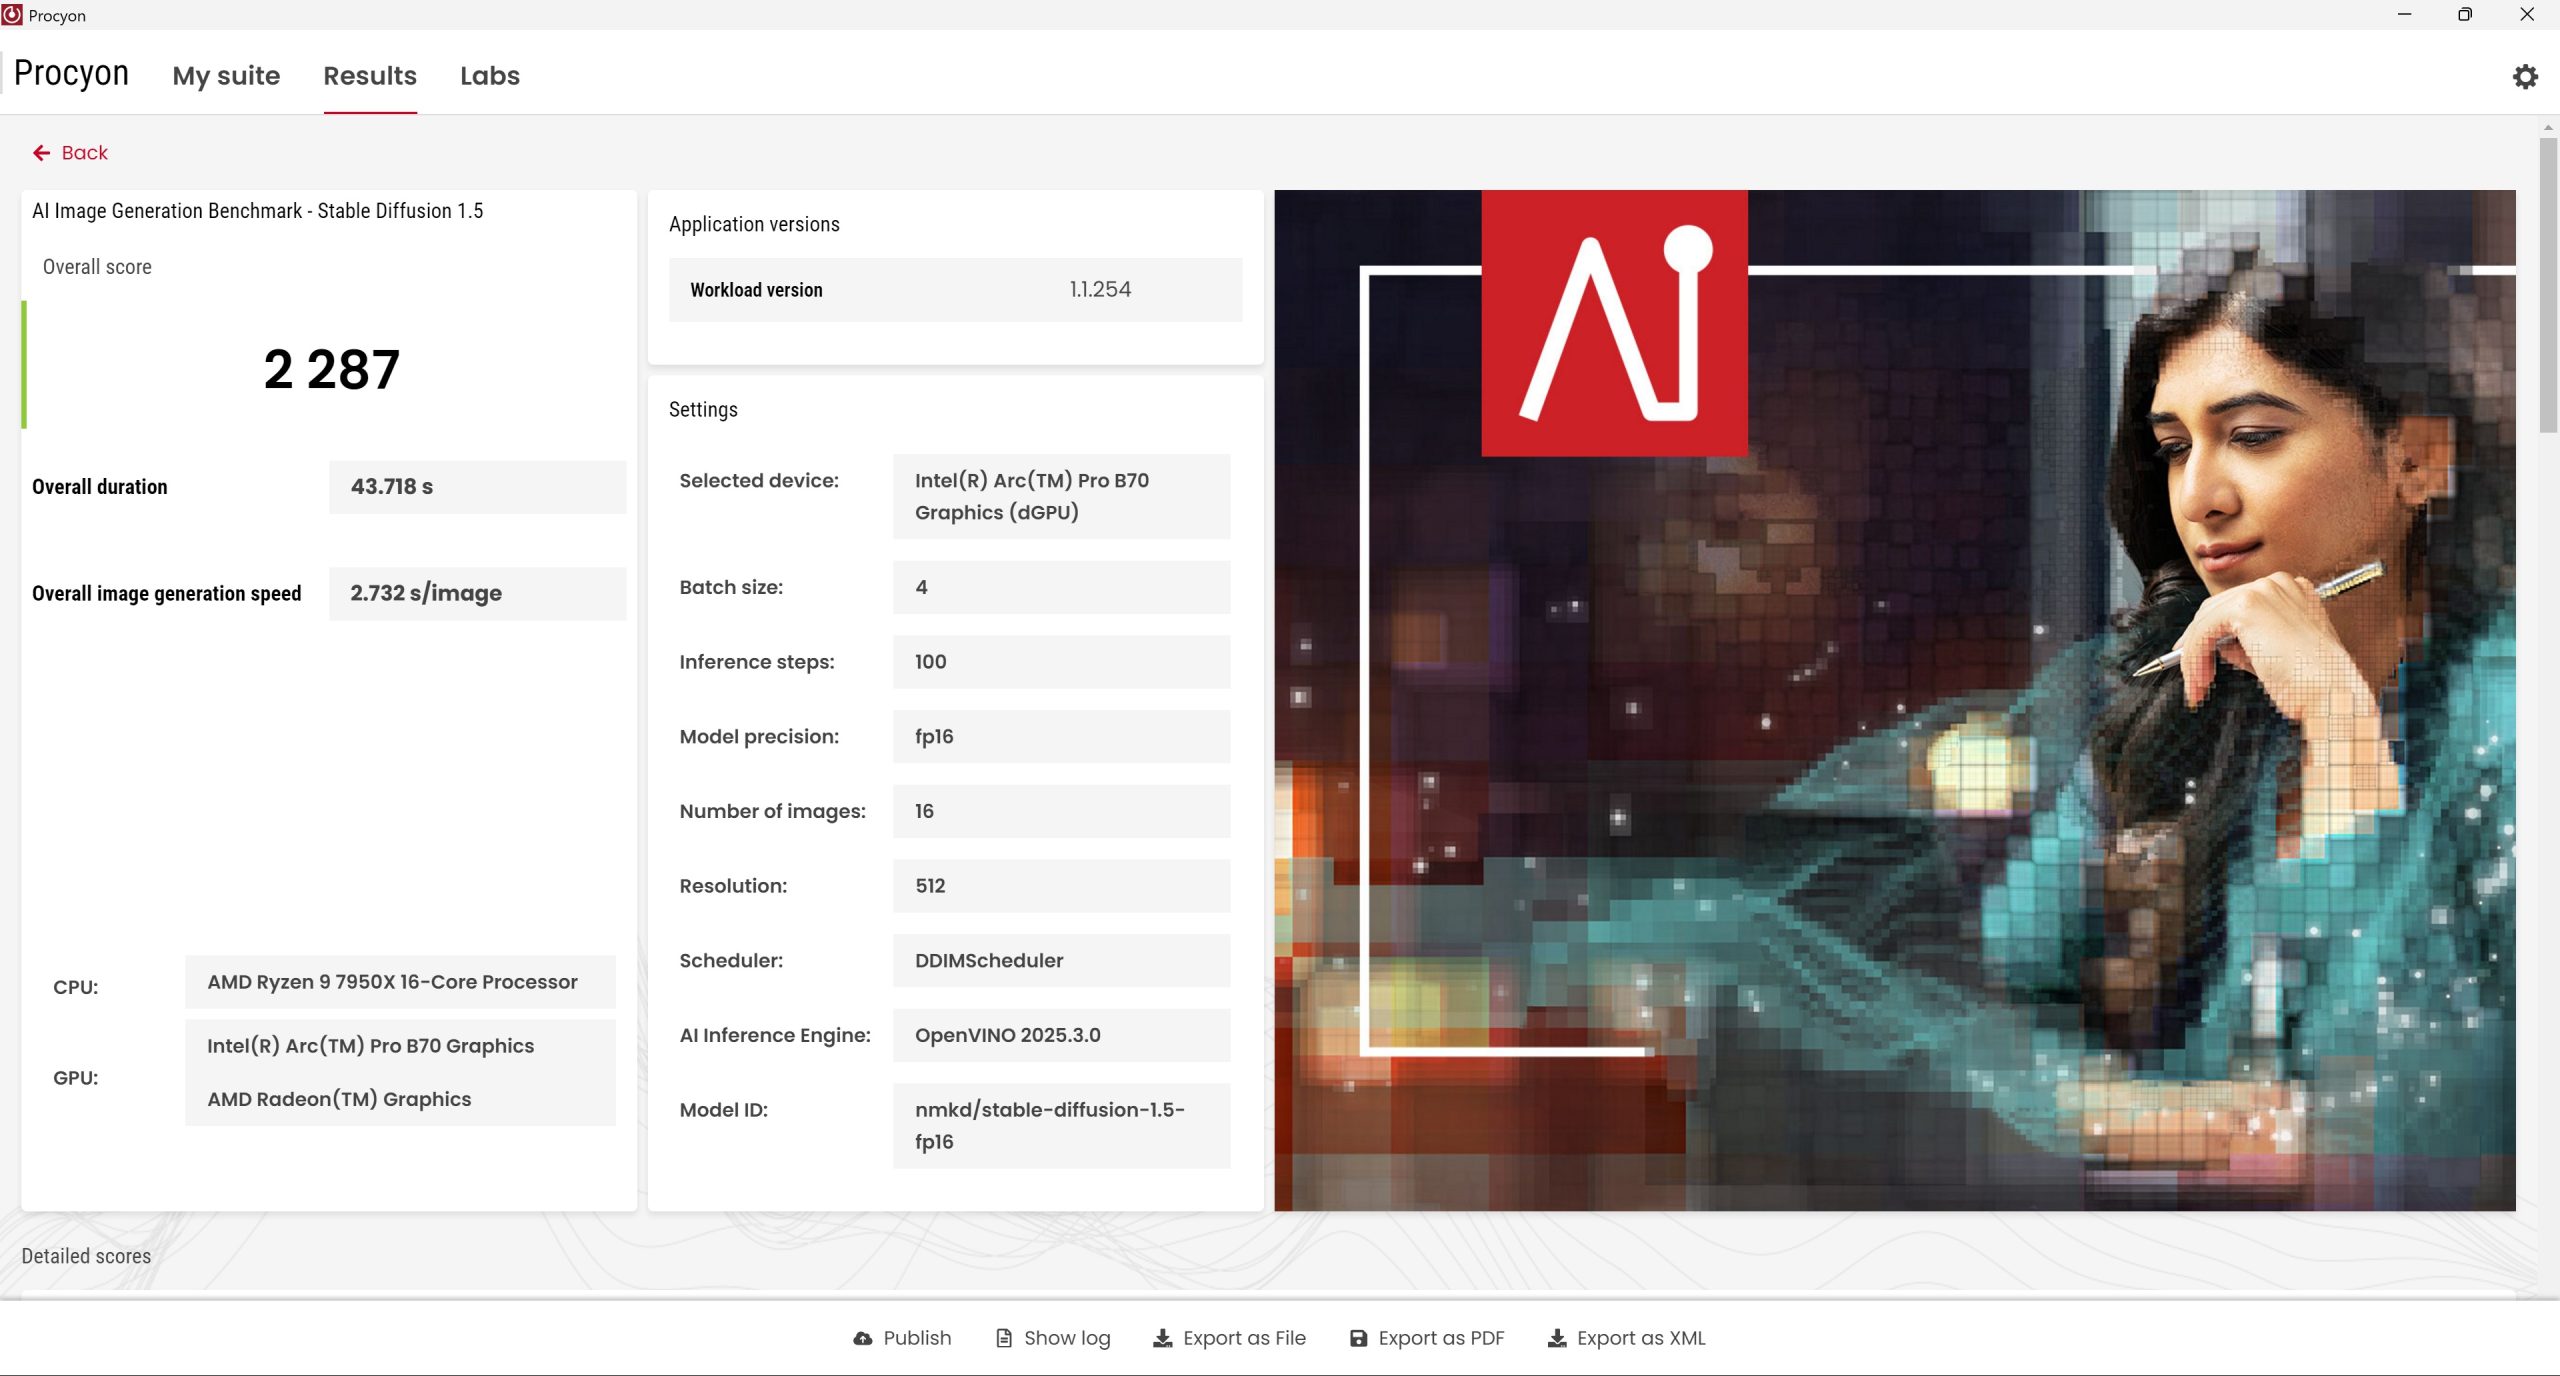The height and width of the screenshot is (1376, 2560).
Task: Click the DDIMScheduler value
Action: [1061, 960]
